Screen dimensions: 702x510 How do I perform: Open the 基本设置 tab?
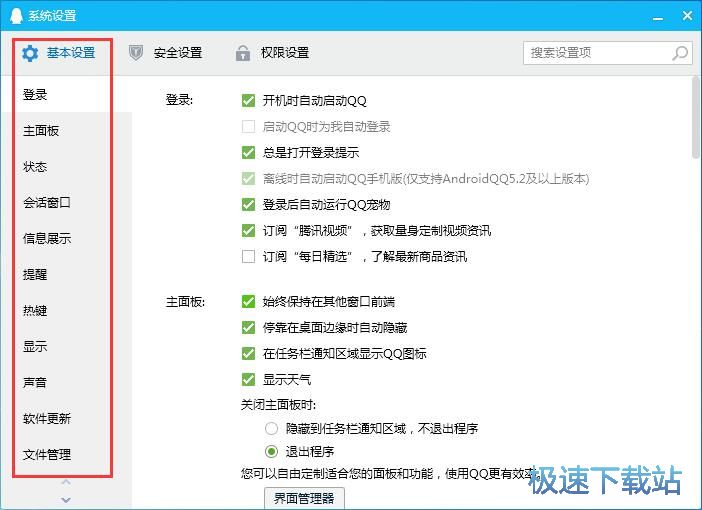59,53
